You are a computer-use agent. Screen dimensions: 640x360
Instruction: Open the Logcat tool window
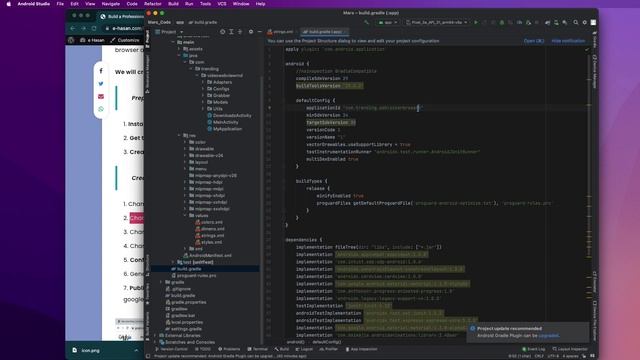pyautogui.click(x=304, y=349)
